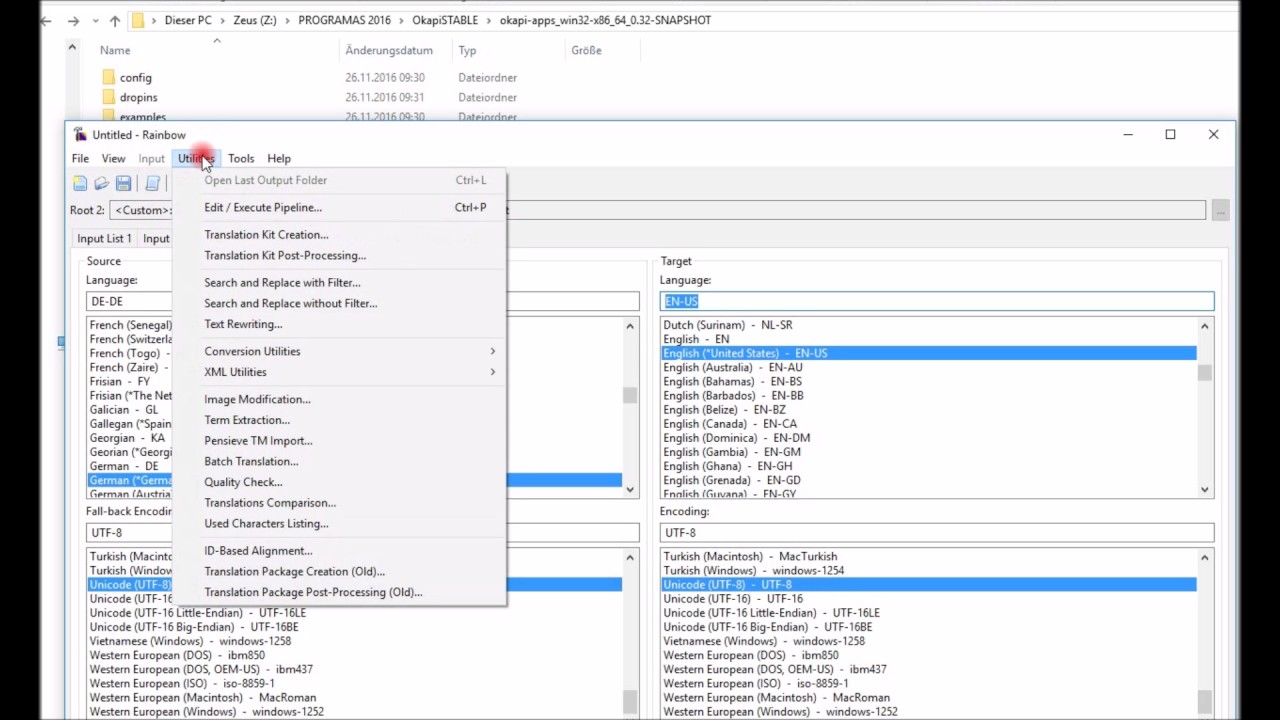Click the Rainbow app icon in title bar
Screen dimensions: 1280x720
[x=80, y=135]
